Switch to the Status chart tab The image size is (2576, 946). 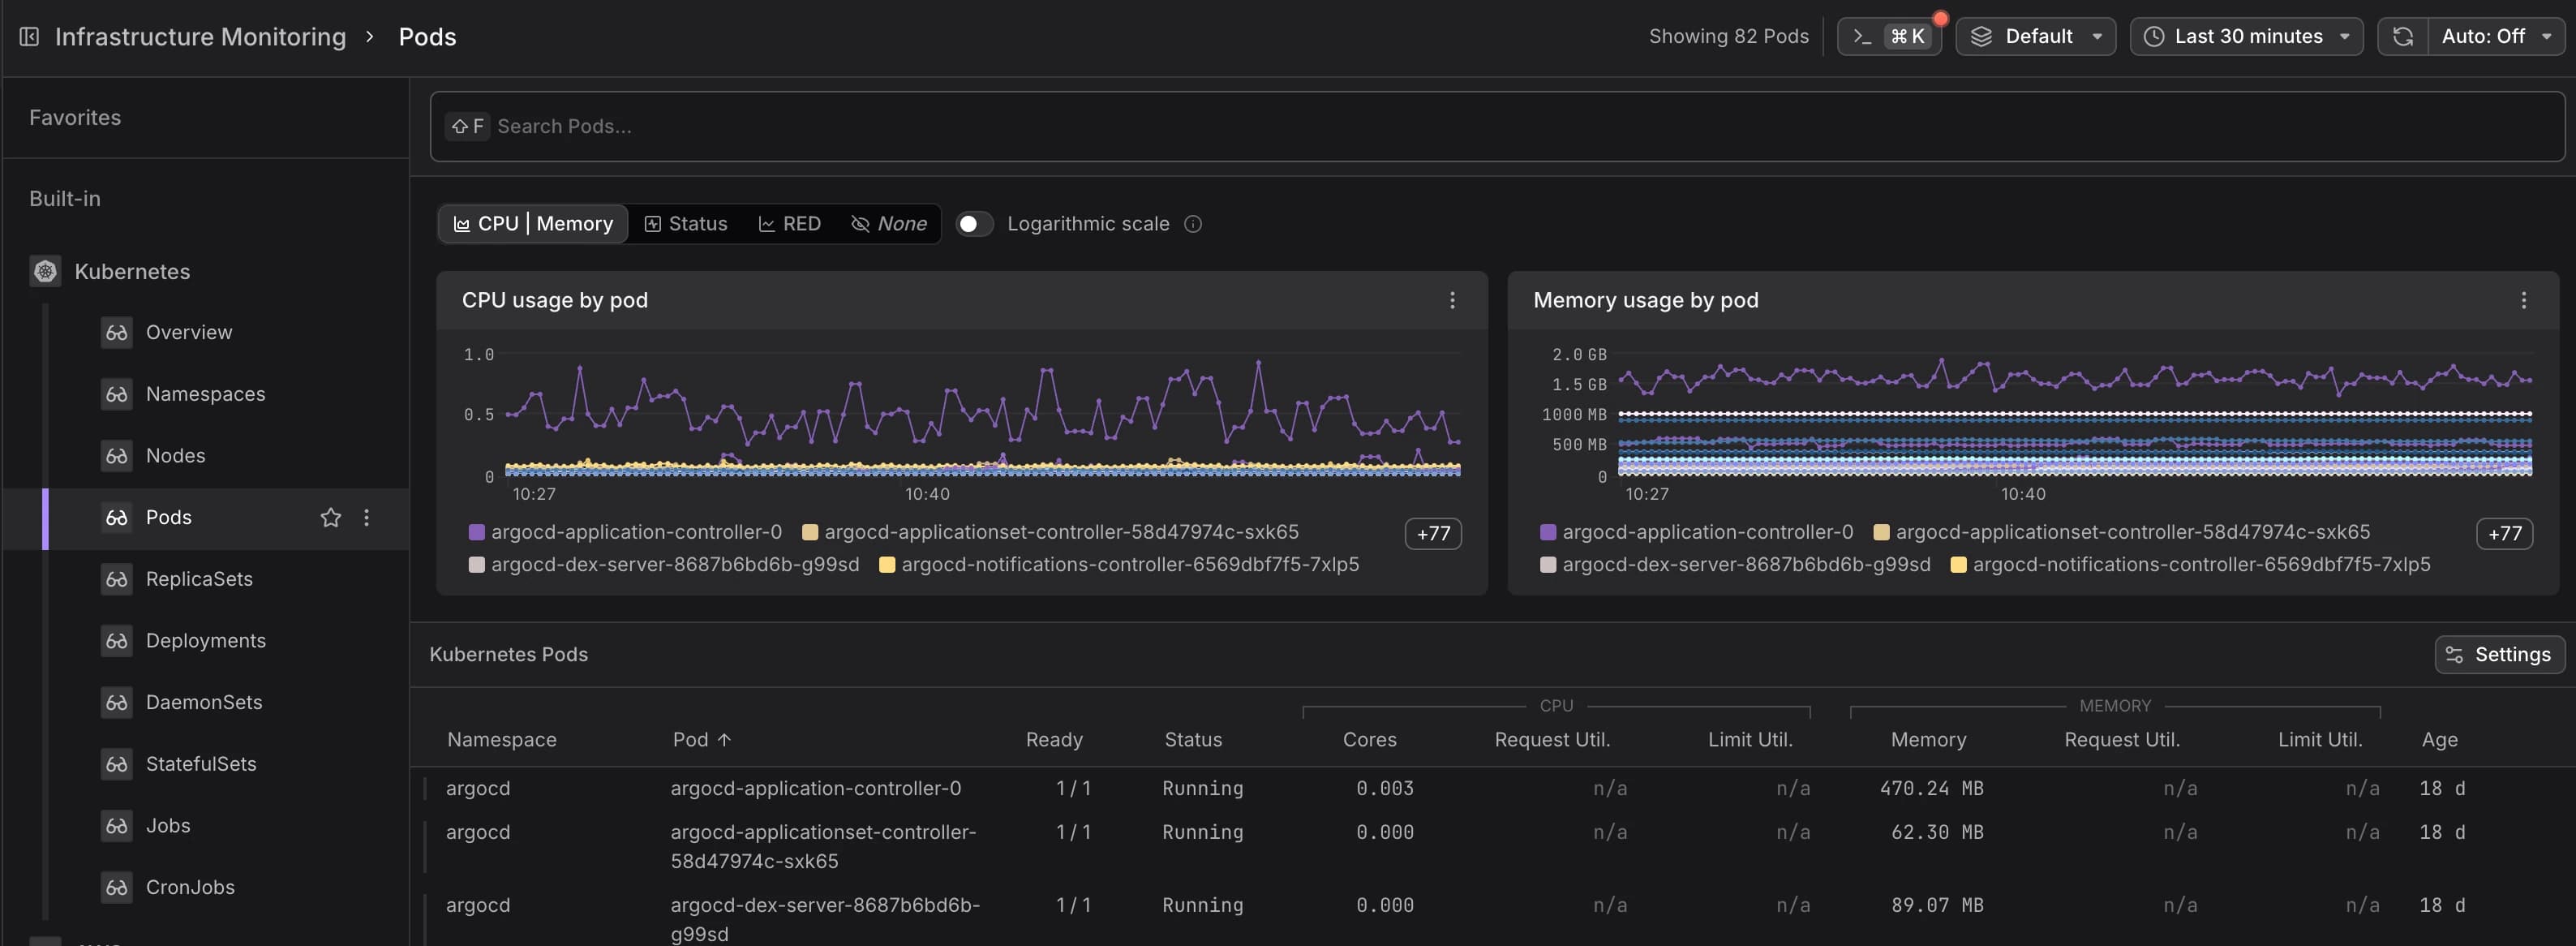click(x=685, y=224)
